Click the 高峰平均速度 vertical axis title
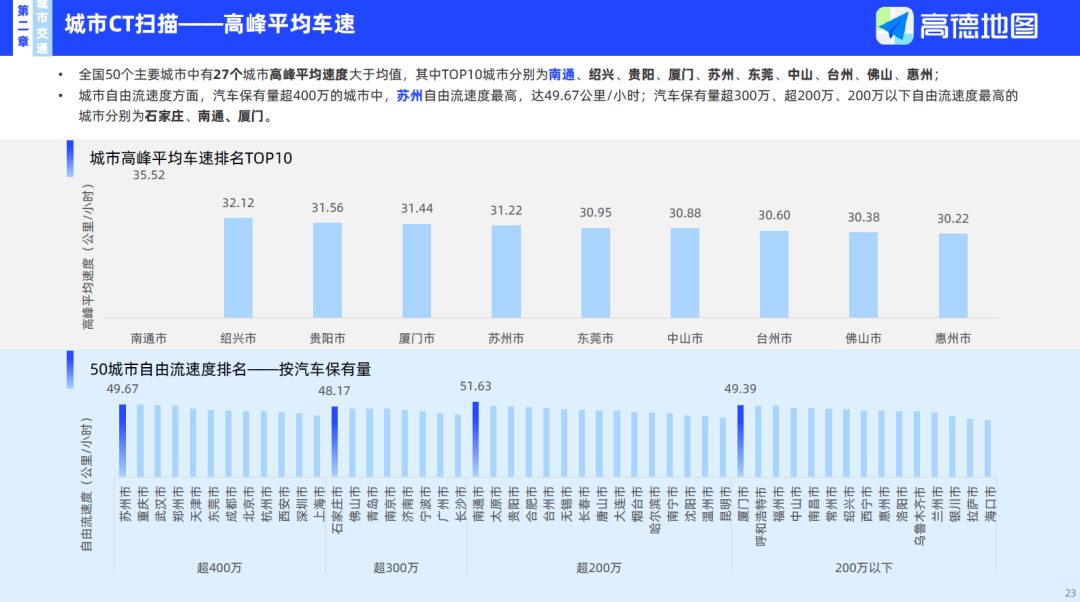1080x602 pixels. tap(87, 256)
